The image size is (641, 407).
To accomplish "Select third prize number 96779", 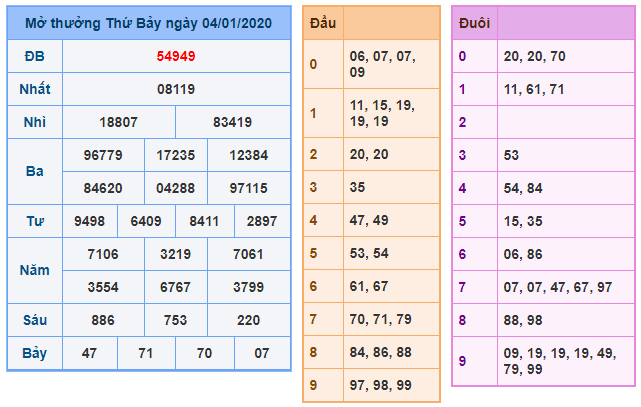I will click(105, 155).
